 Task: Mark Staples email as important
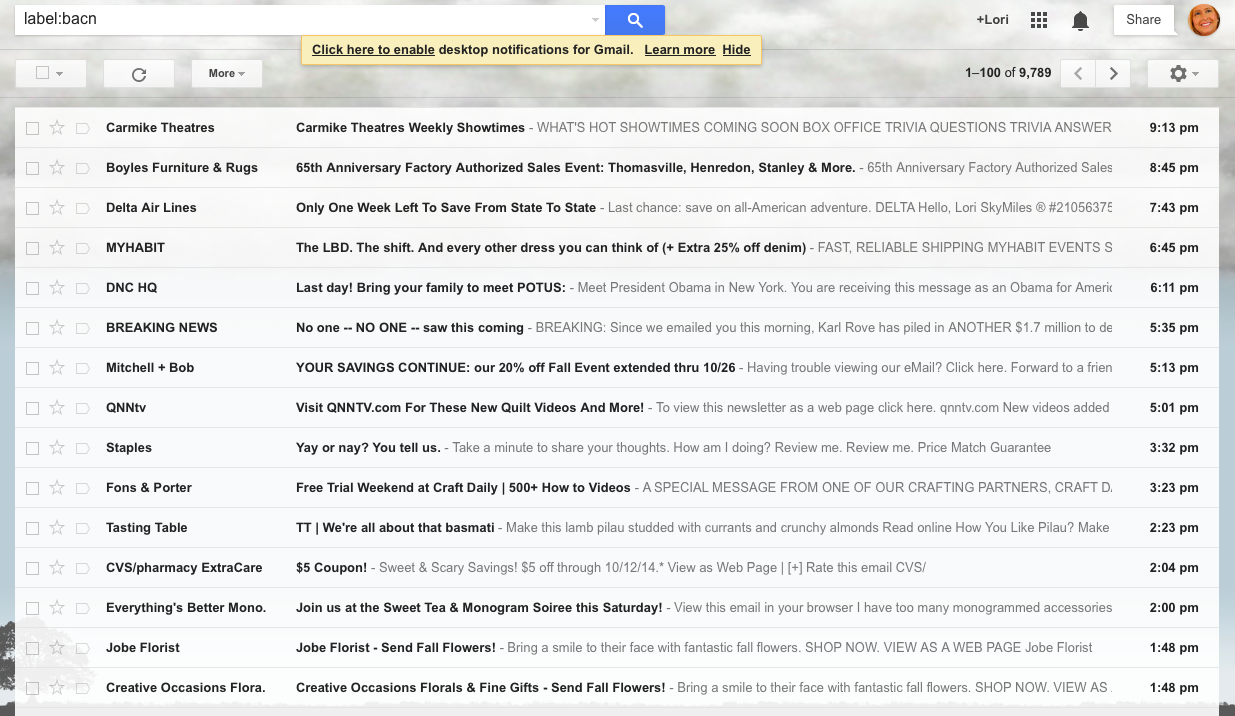point(82,448)
